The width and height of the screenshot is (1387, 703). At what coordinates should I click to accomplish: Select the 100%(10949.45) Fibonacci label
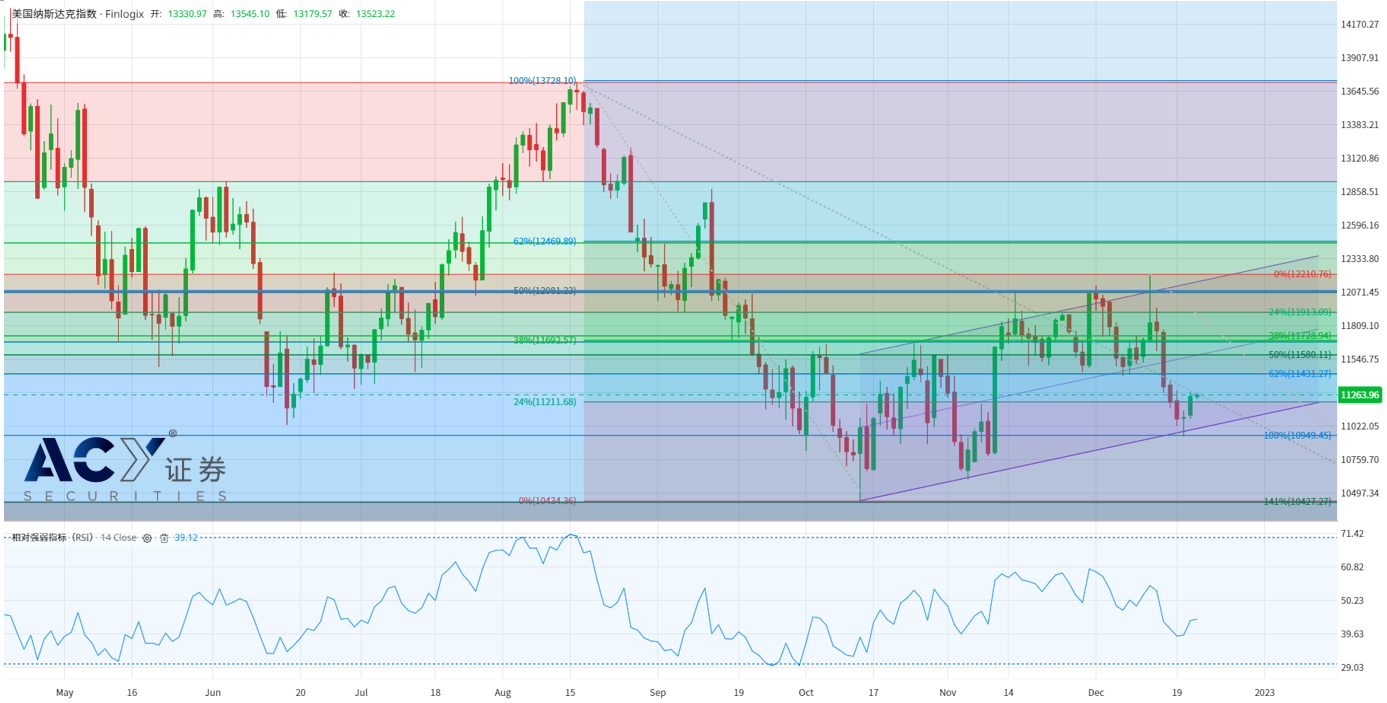coord(1298,435)
